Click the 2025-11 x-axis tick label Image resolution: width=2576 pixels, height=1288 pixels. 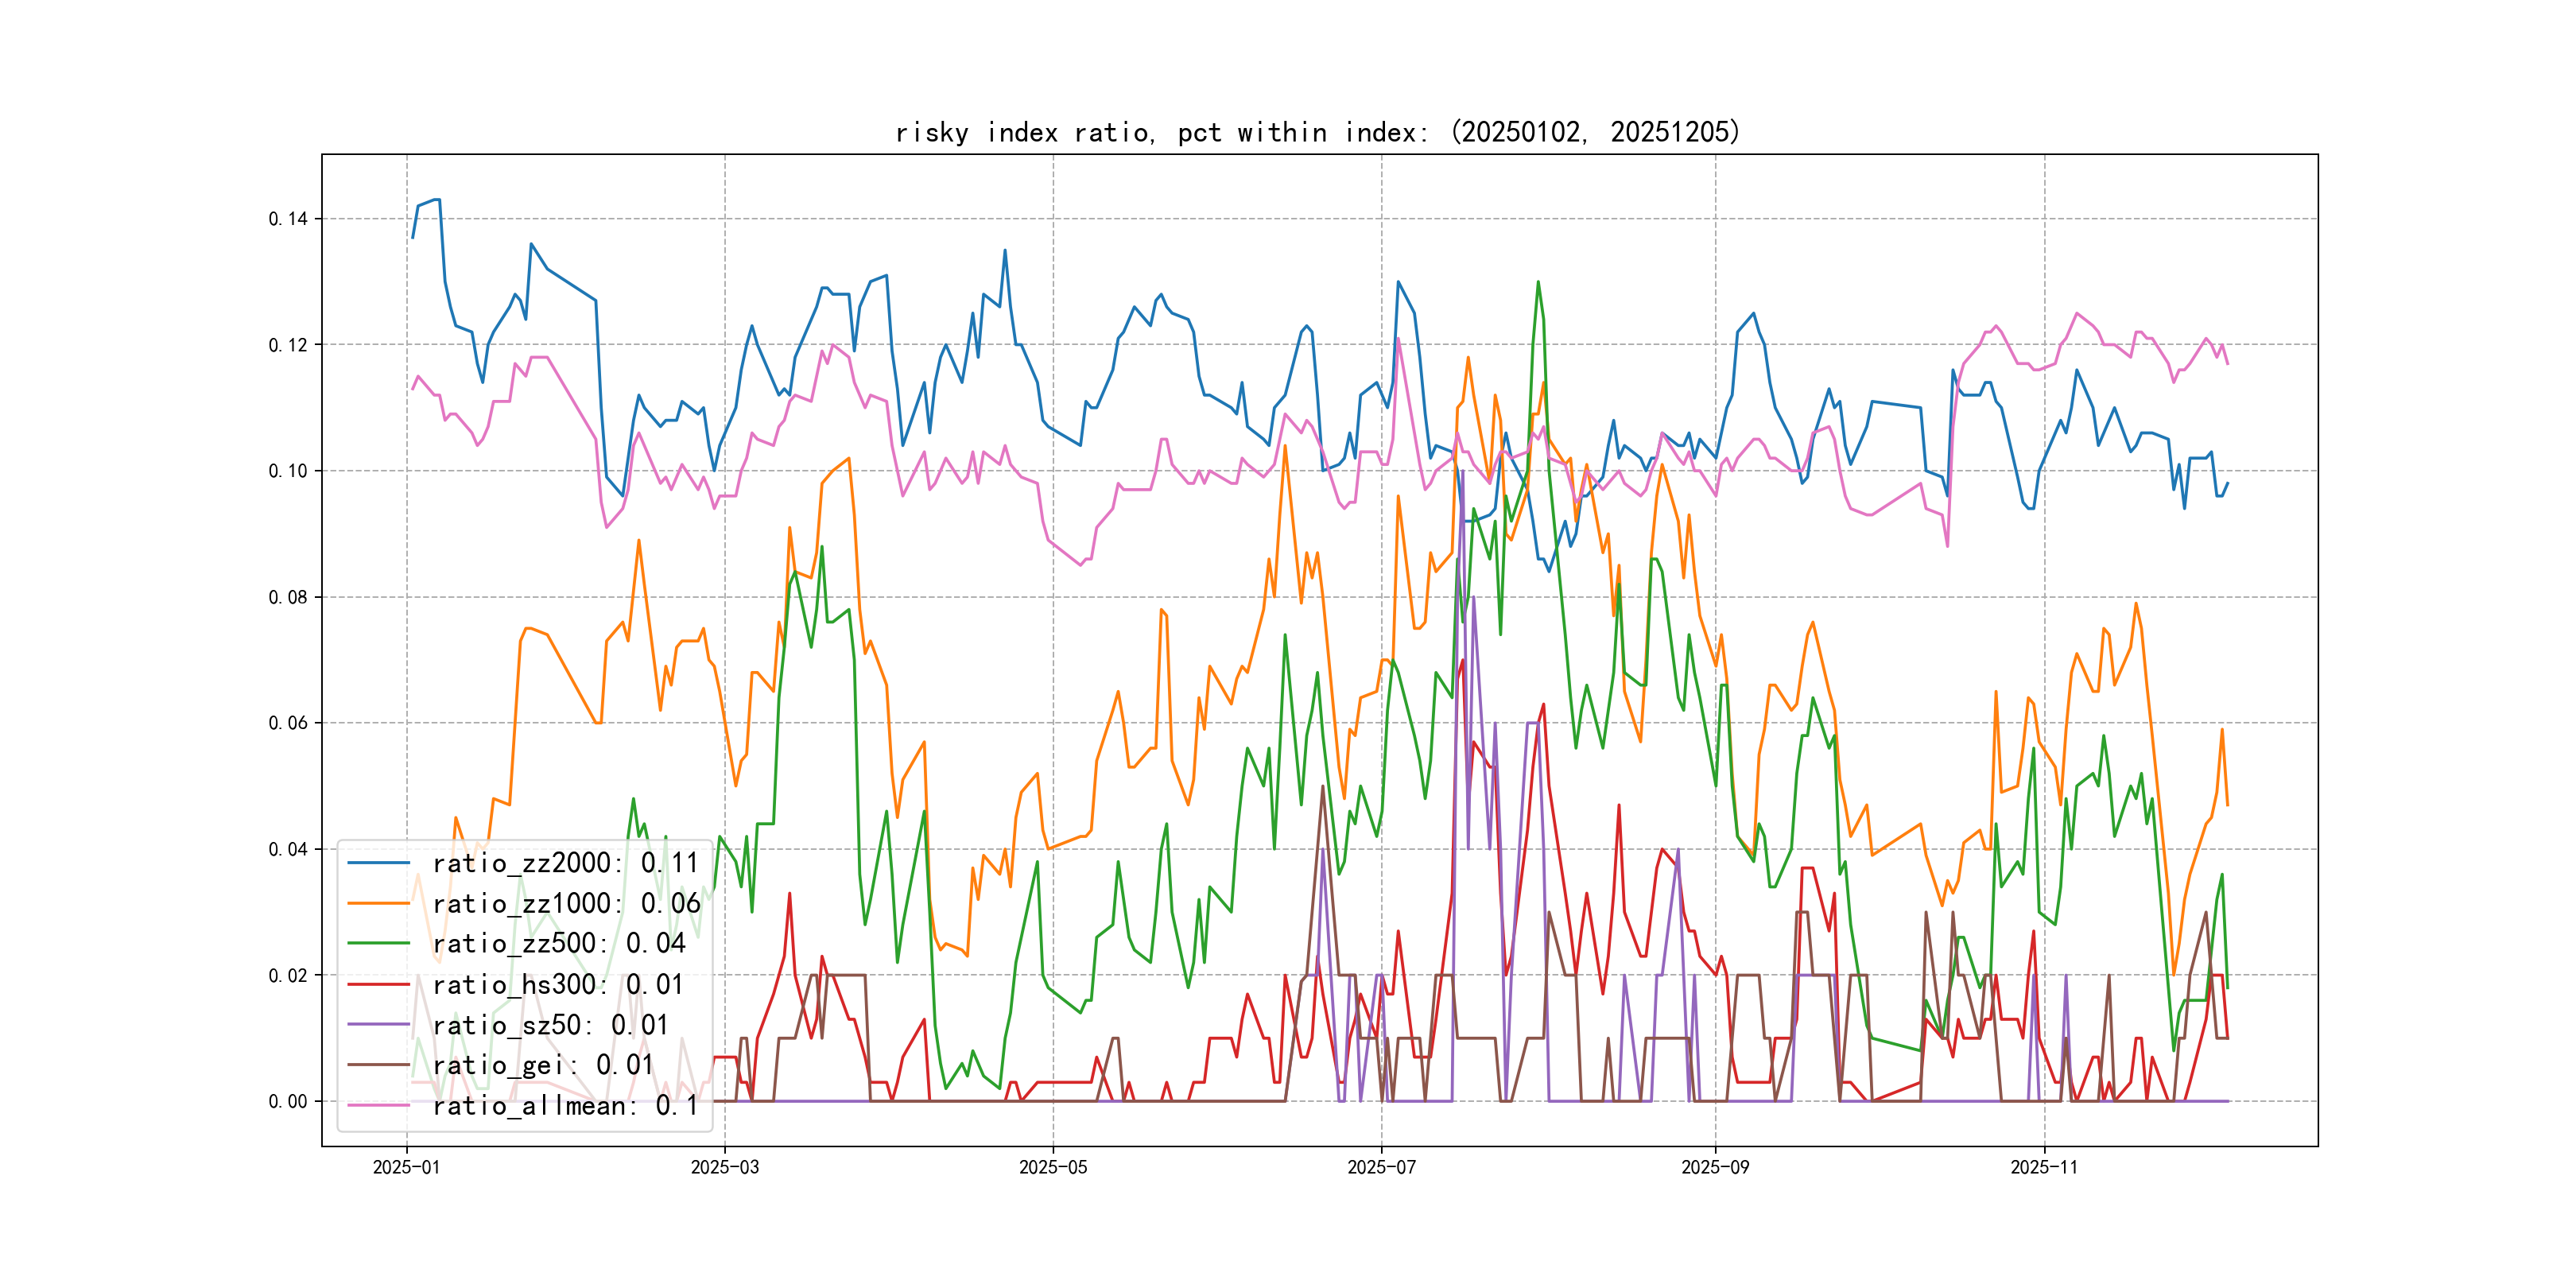click(x=2044, y=1168)
